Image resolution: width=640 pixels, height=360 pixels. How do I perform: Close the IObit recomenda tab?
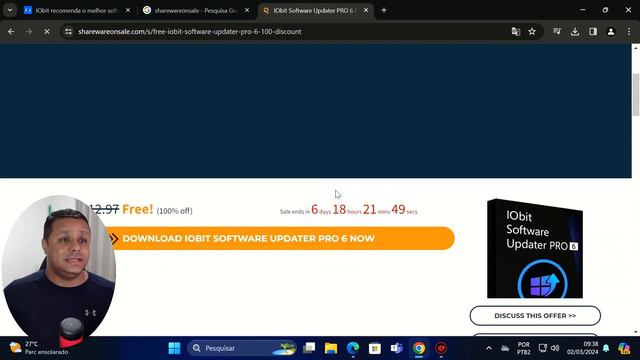click(128, 11)
